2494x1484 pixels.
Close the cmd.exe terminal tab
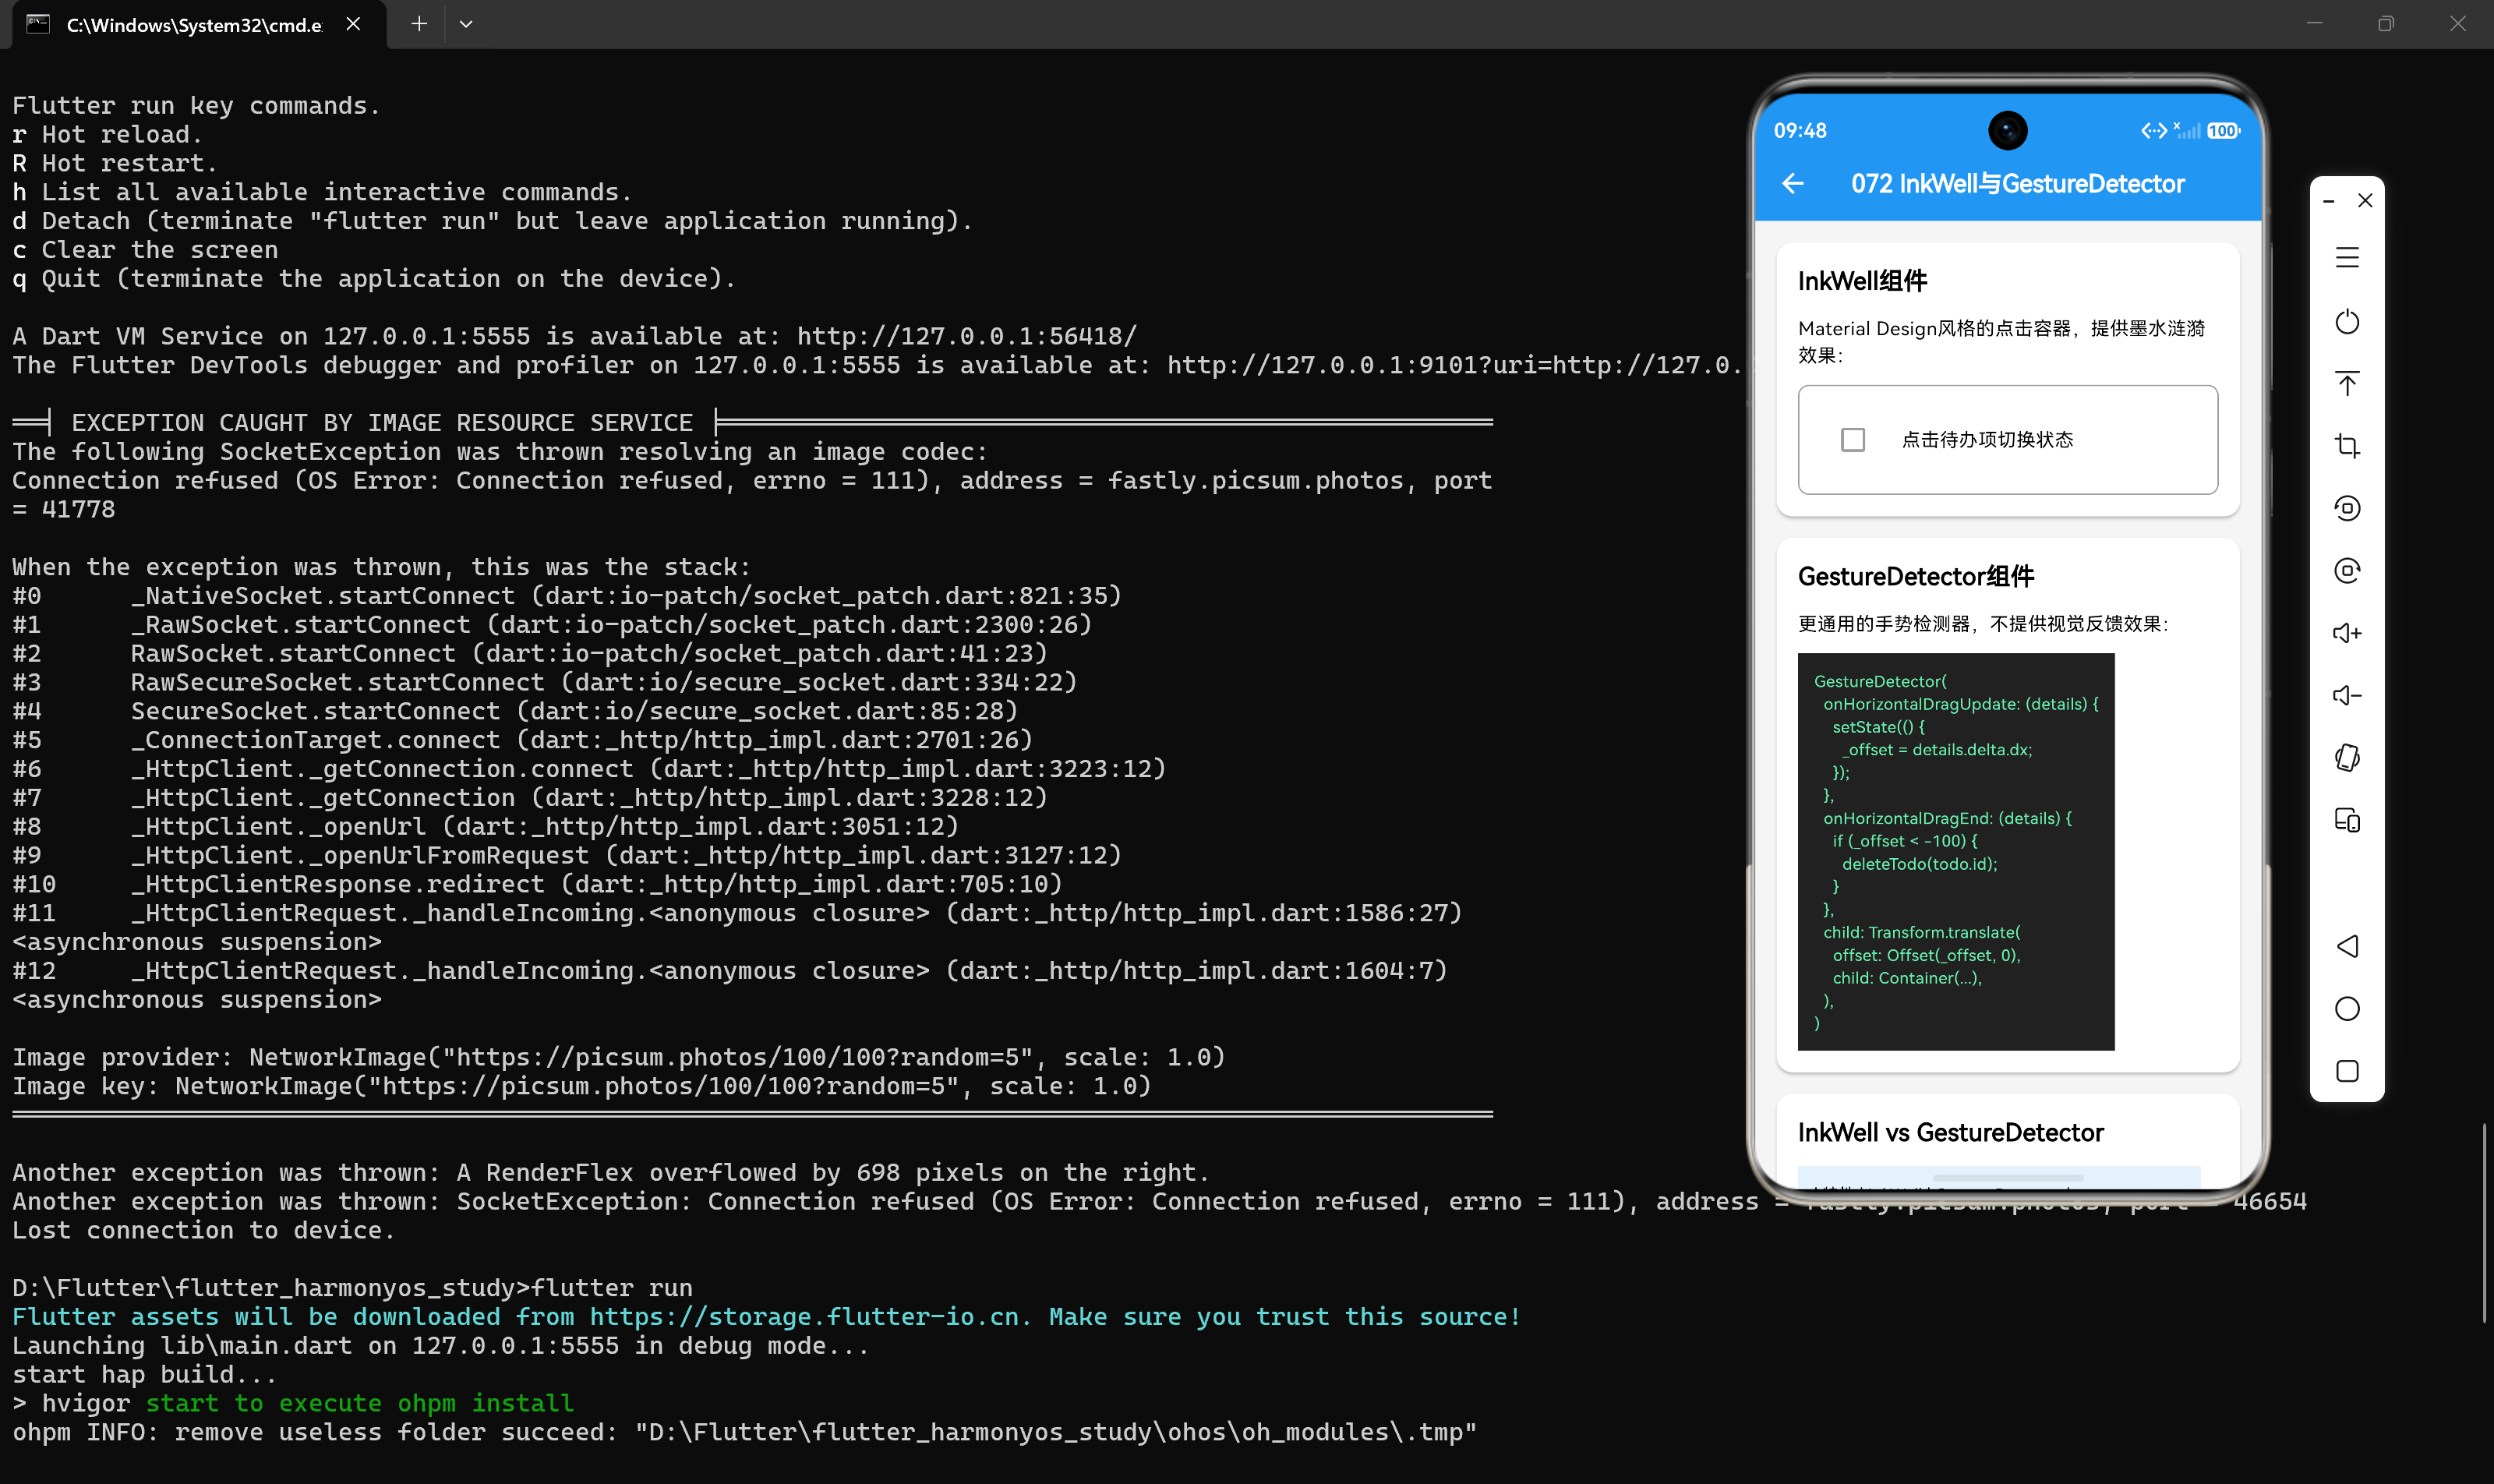tap(353, 24)
